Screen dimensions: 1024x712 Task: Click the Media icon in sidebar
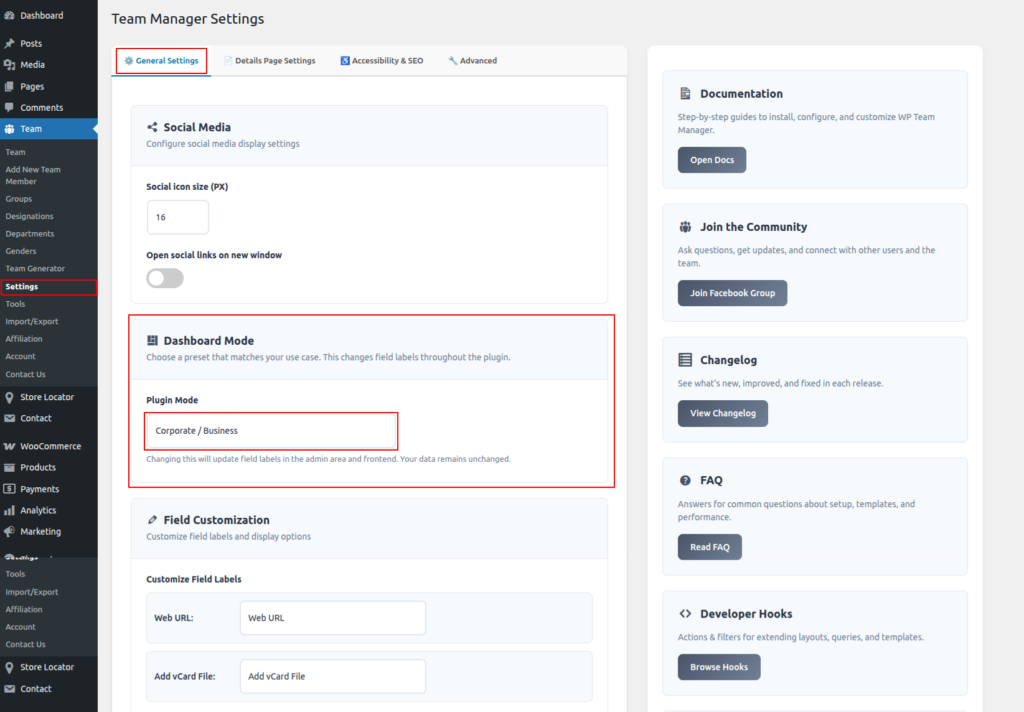pos(10,65)
